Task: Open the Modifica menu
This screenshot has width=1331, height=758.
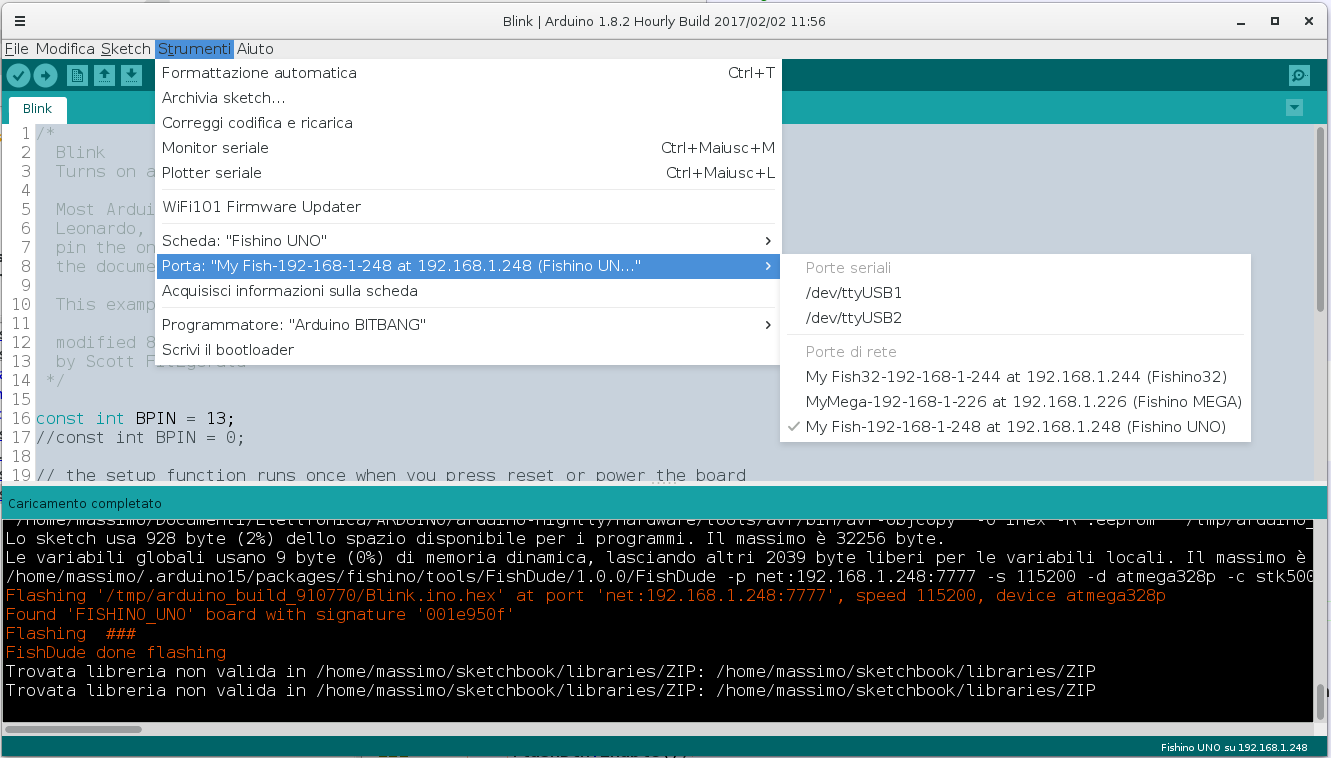Action: pos(65,49)
